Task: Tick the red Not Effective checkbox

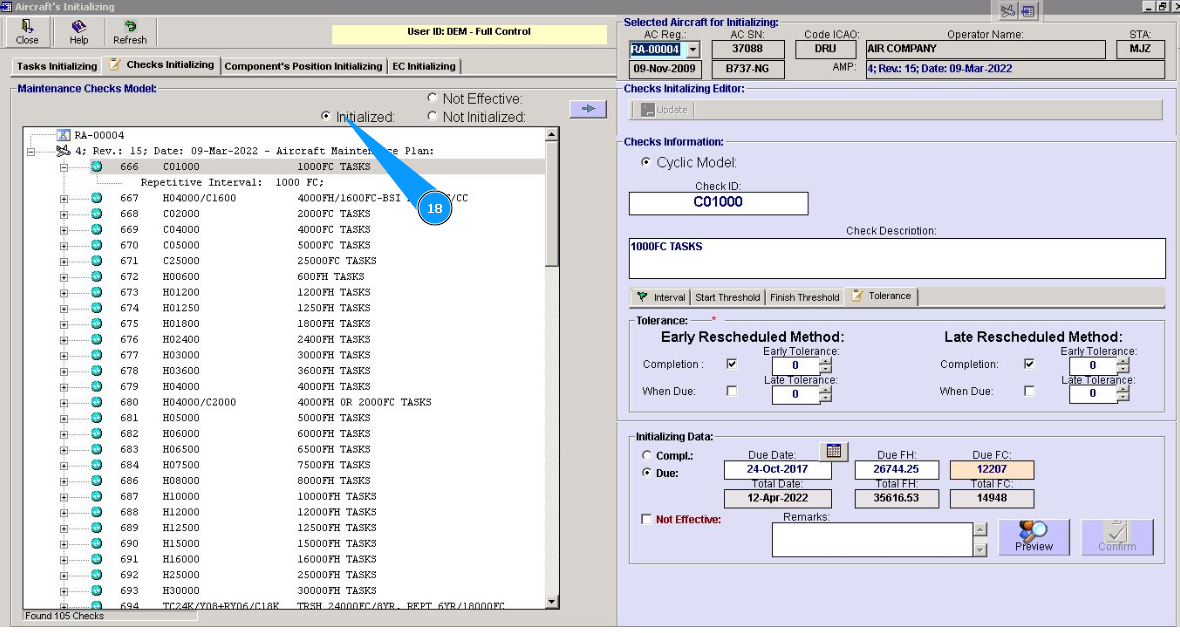Action: 647,519
